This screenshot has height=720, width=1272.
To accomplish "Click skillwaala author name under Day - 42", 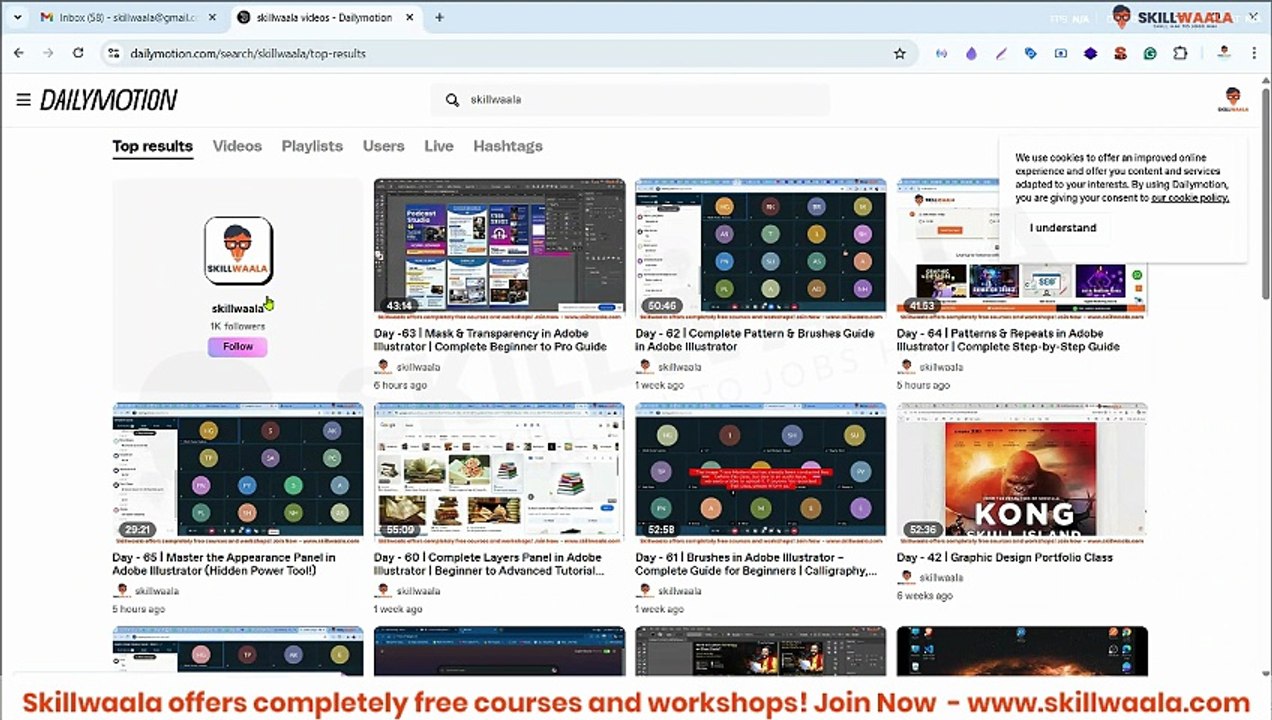I will [941, 577].
